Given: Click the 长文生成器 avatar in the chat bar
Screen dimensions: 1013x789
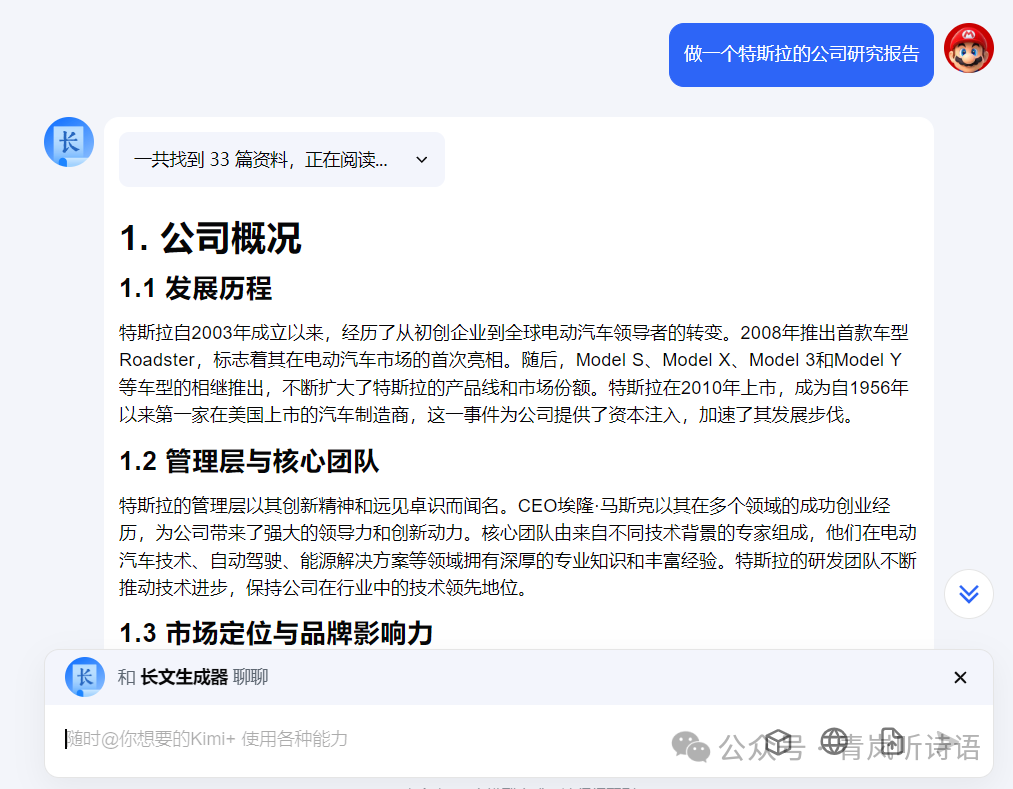Looking at the screenshot, I should tap(85, 677).
